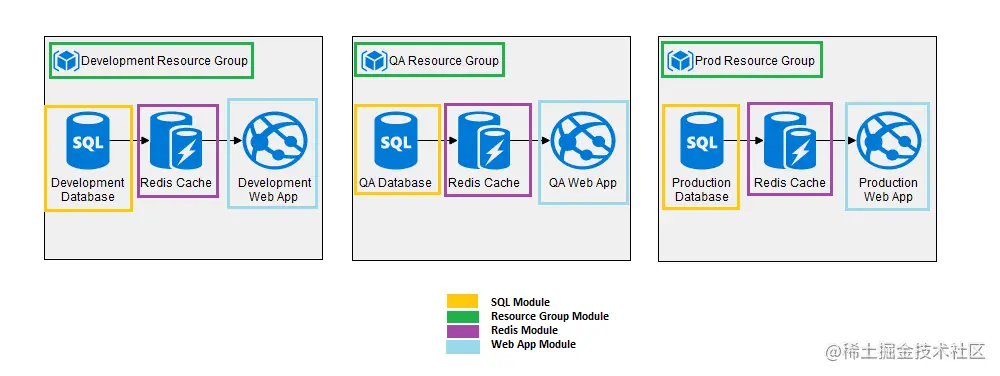1000x376 pixels.
Task: Click the Production Web App globe icon
Action: (888, 140)
